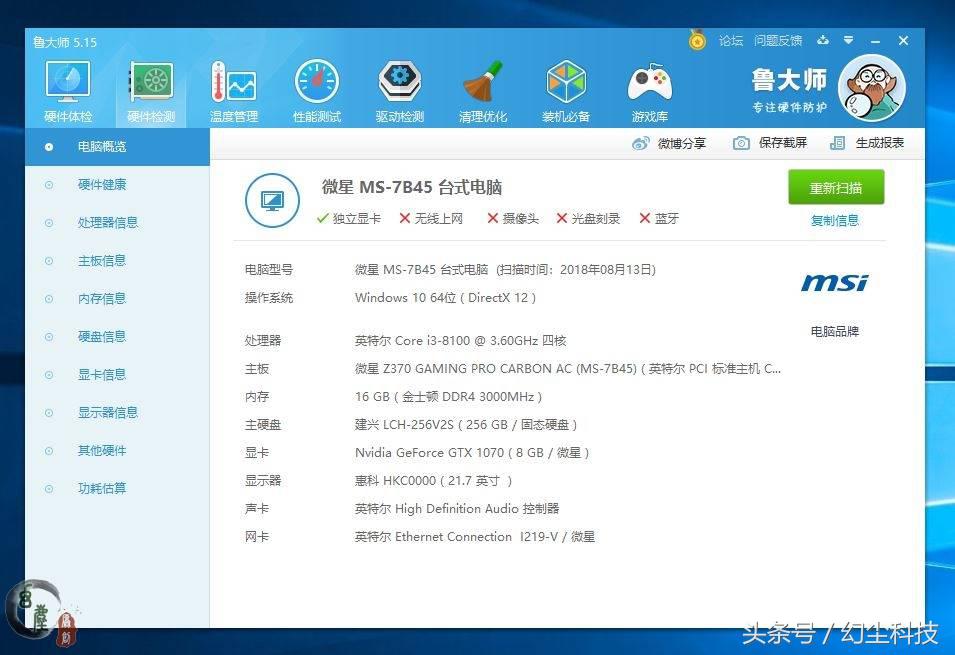Click 保存截屏 save screenshot

(783, 143)
